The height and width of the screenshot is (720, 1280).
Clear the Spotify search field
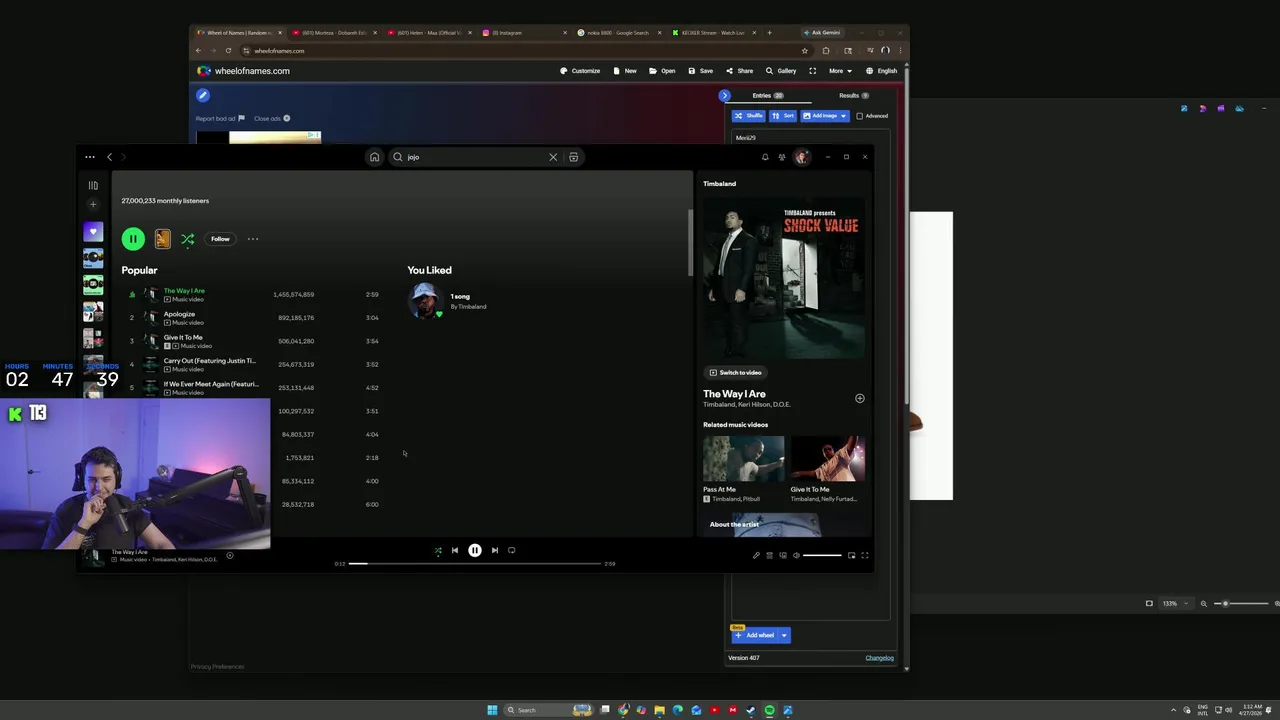553,157
